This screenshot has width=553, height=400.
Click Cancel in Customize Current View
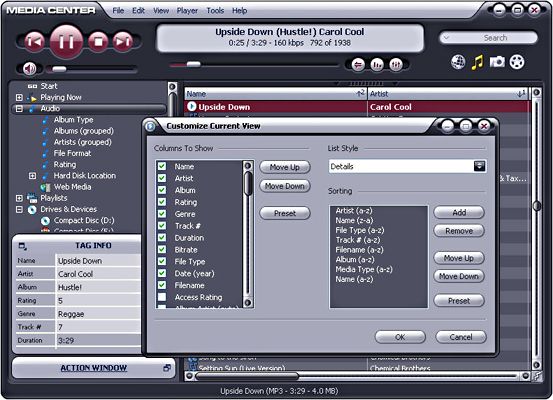click(461, 337)
